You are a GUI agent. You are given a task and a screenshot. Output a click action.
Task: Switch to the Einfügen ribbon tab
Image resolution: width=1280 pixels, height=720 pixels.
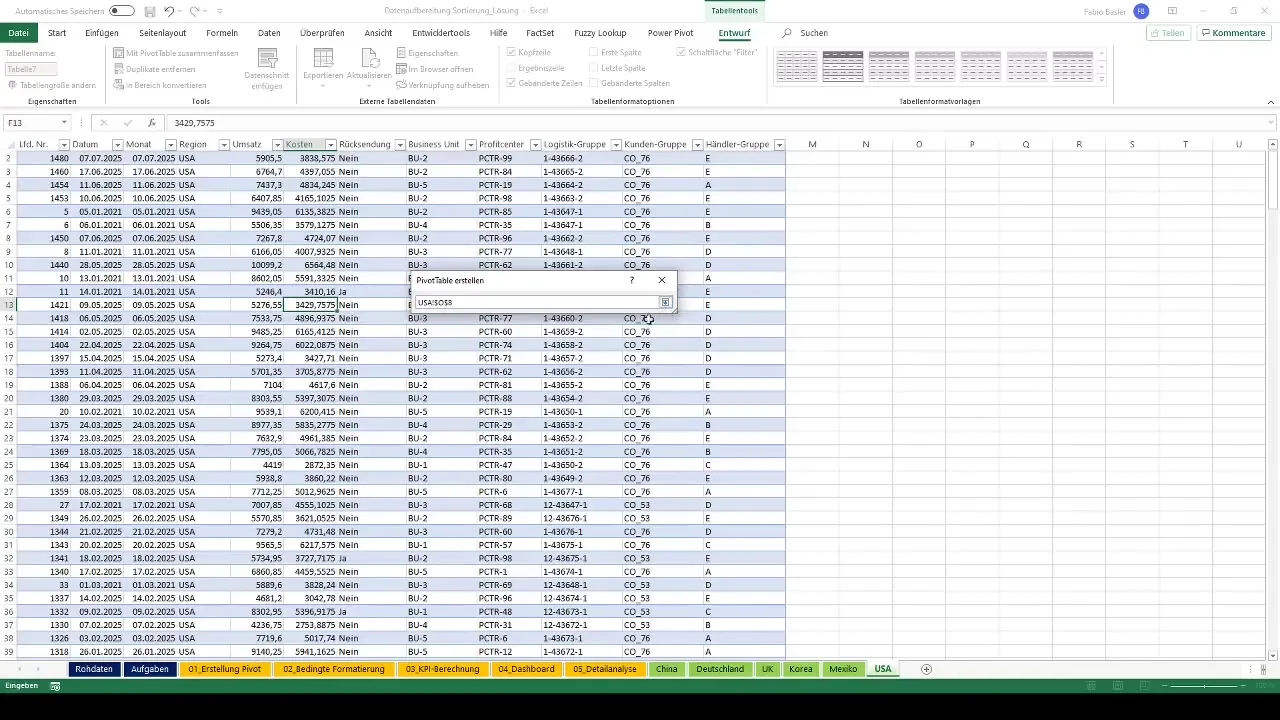click(x=102, y=33)
